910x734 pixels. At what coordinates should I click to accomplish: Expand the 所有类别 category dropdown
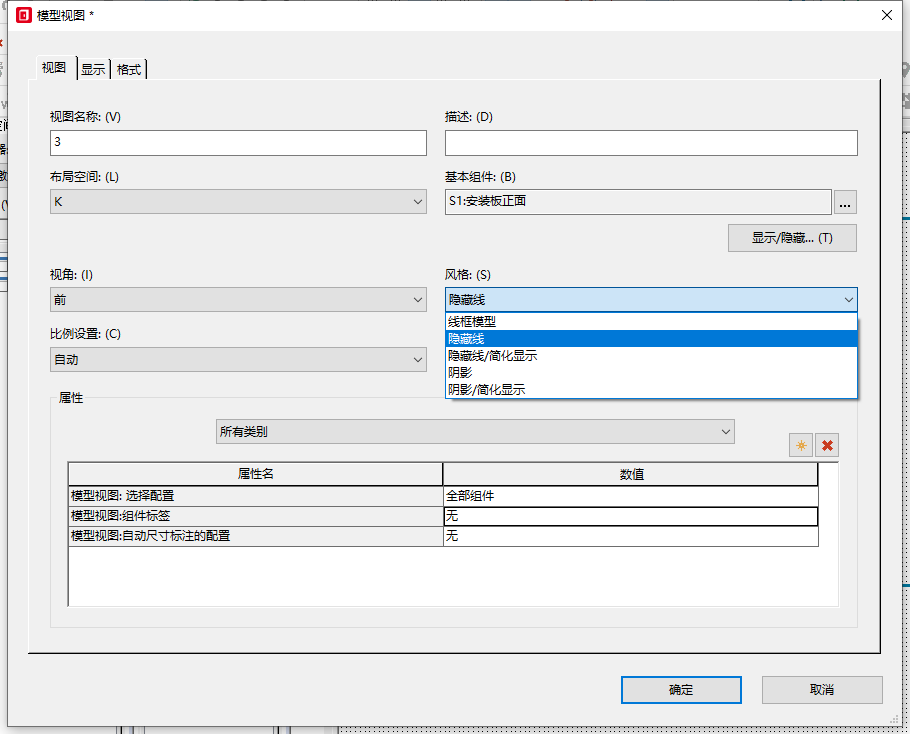click(x=475, y=432)
